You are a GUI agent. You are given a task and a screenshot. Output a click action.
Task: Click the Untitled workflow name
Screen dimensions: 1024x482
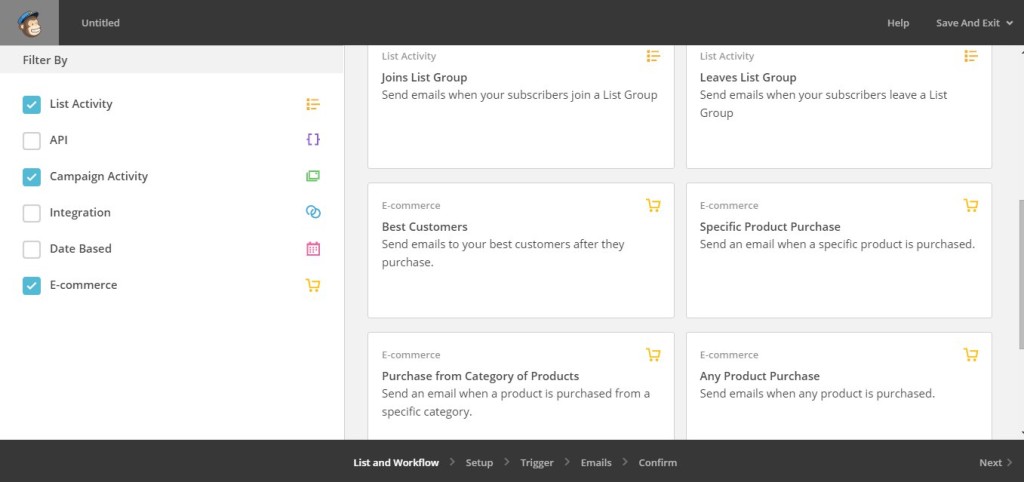pos(101,23)
